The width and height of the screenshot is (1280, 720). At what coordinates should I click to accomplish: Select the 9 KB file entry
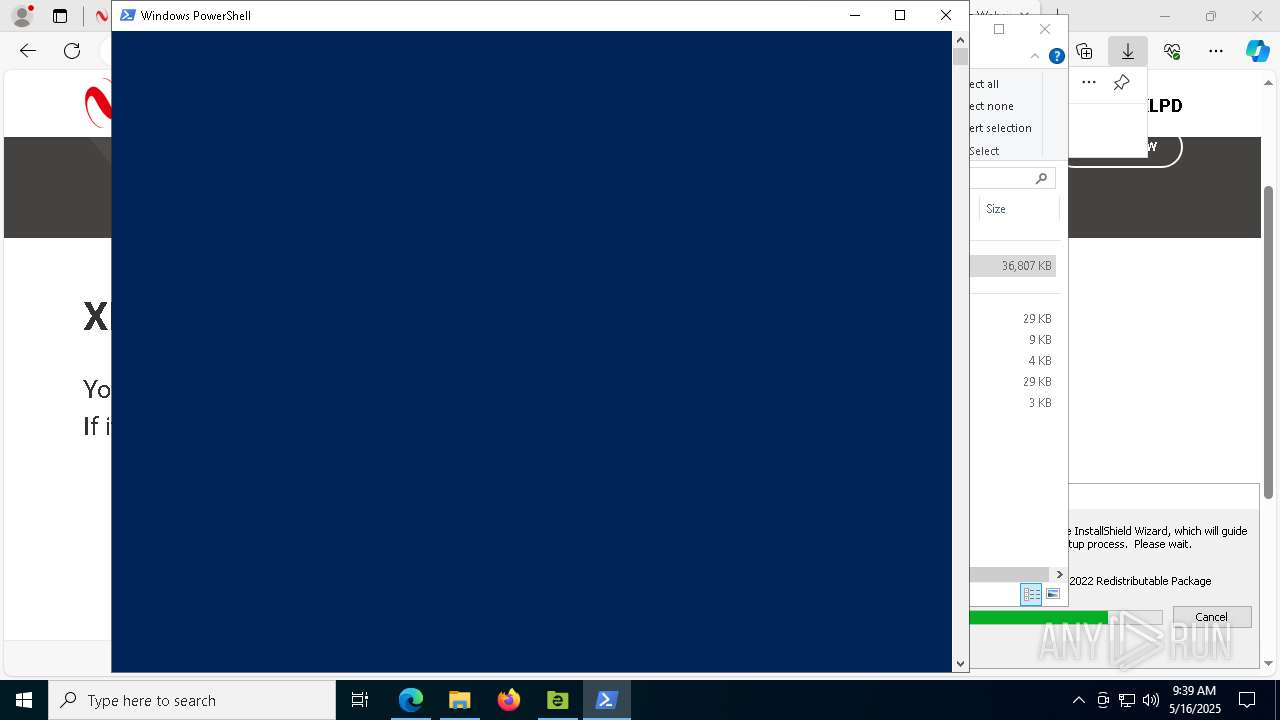[x=1012, y=340]
